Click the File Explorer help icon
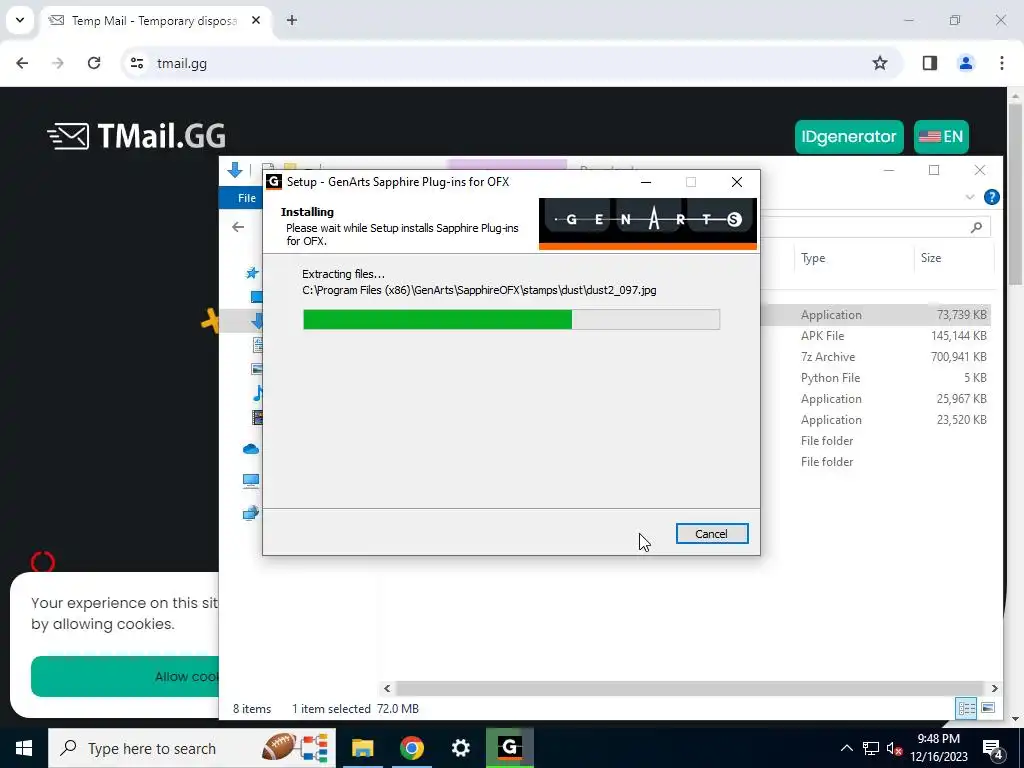 pos(991,197)
